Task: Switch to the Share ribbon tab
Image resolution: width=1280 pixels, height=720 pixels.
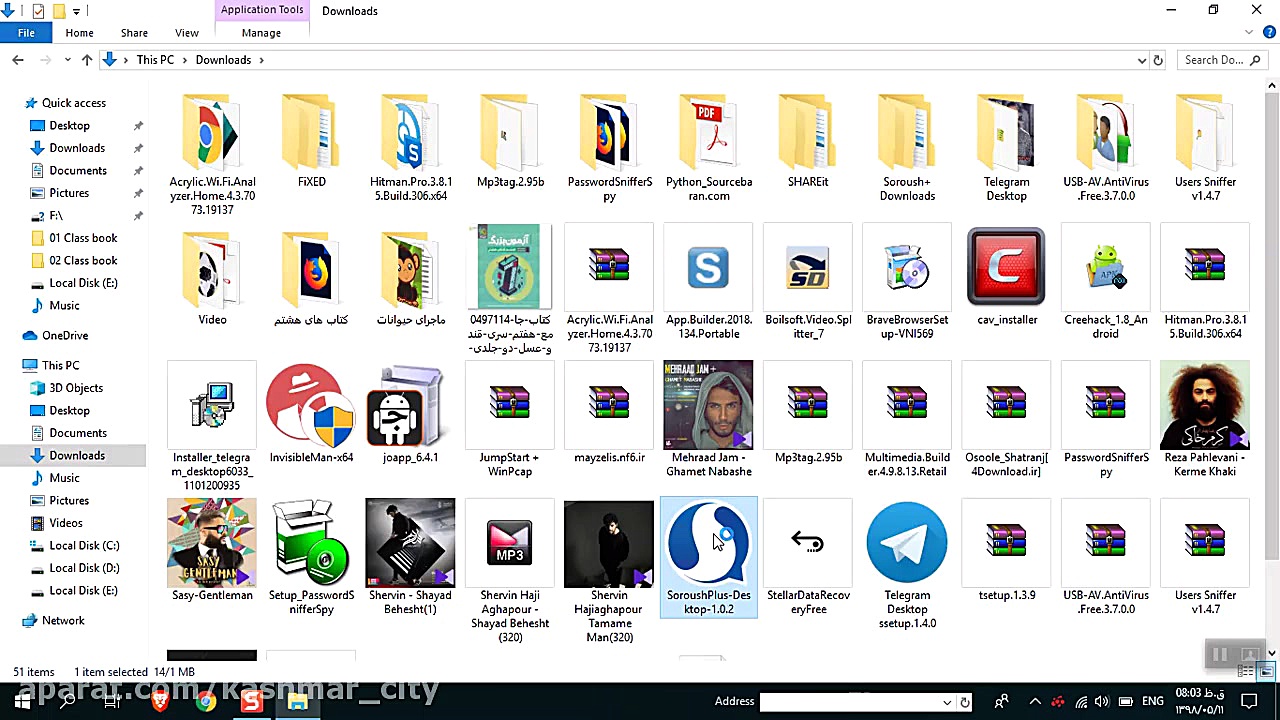Action: [134, 33]
